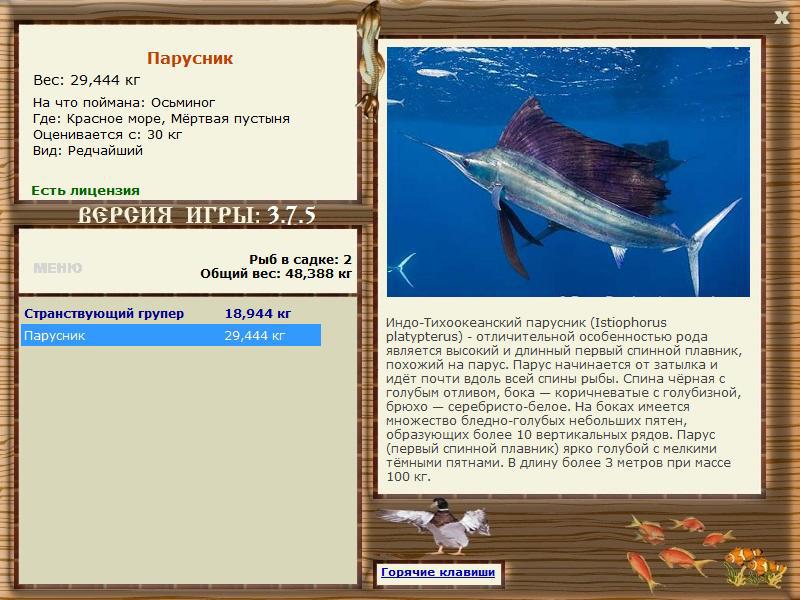Click the Рыб в садке: 2 counter
The image size is (800, 600).
300,260
